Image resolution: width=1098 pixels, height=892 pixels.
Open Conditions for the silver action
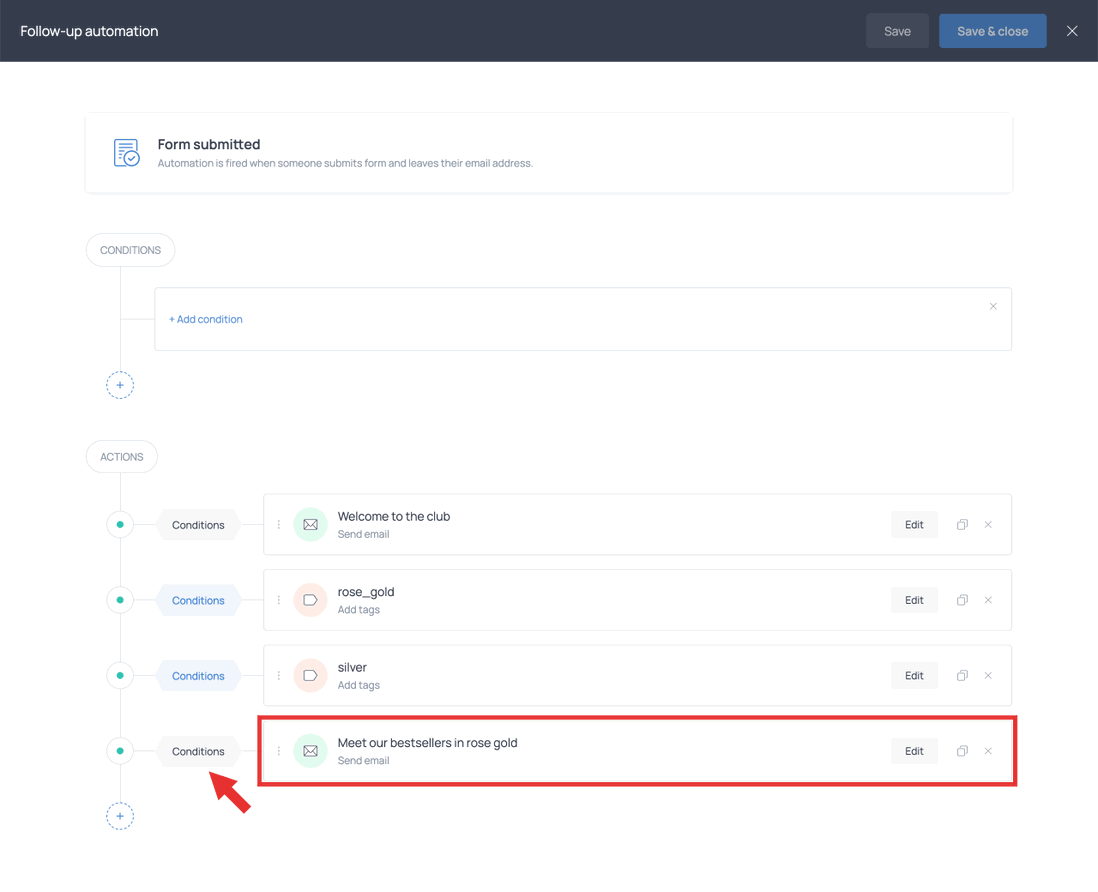point(198,675)
